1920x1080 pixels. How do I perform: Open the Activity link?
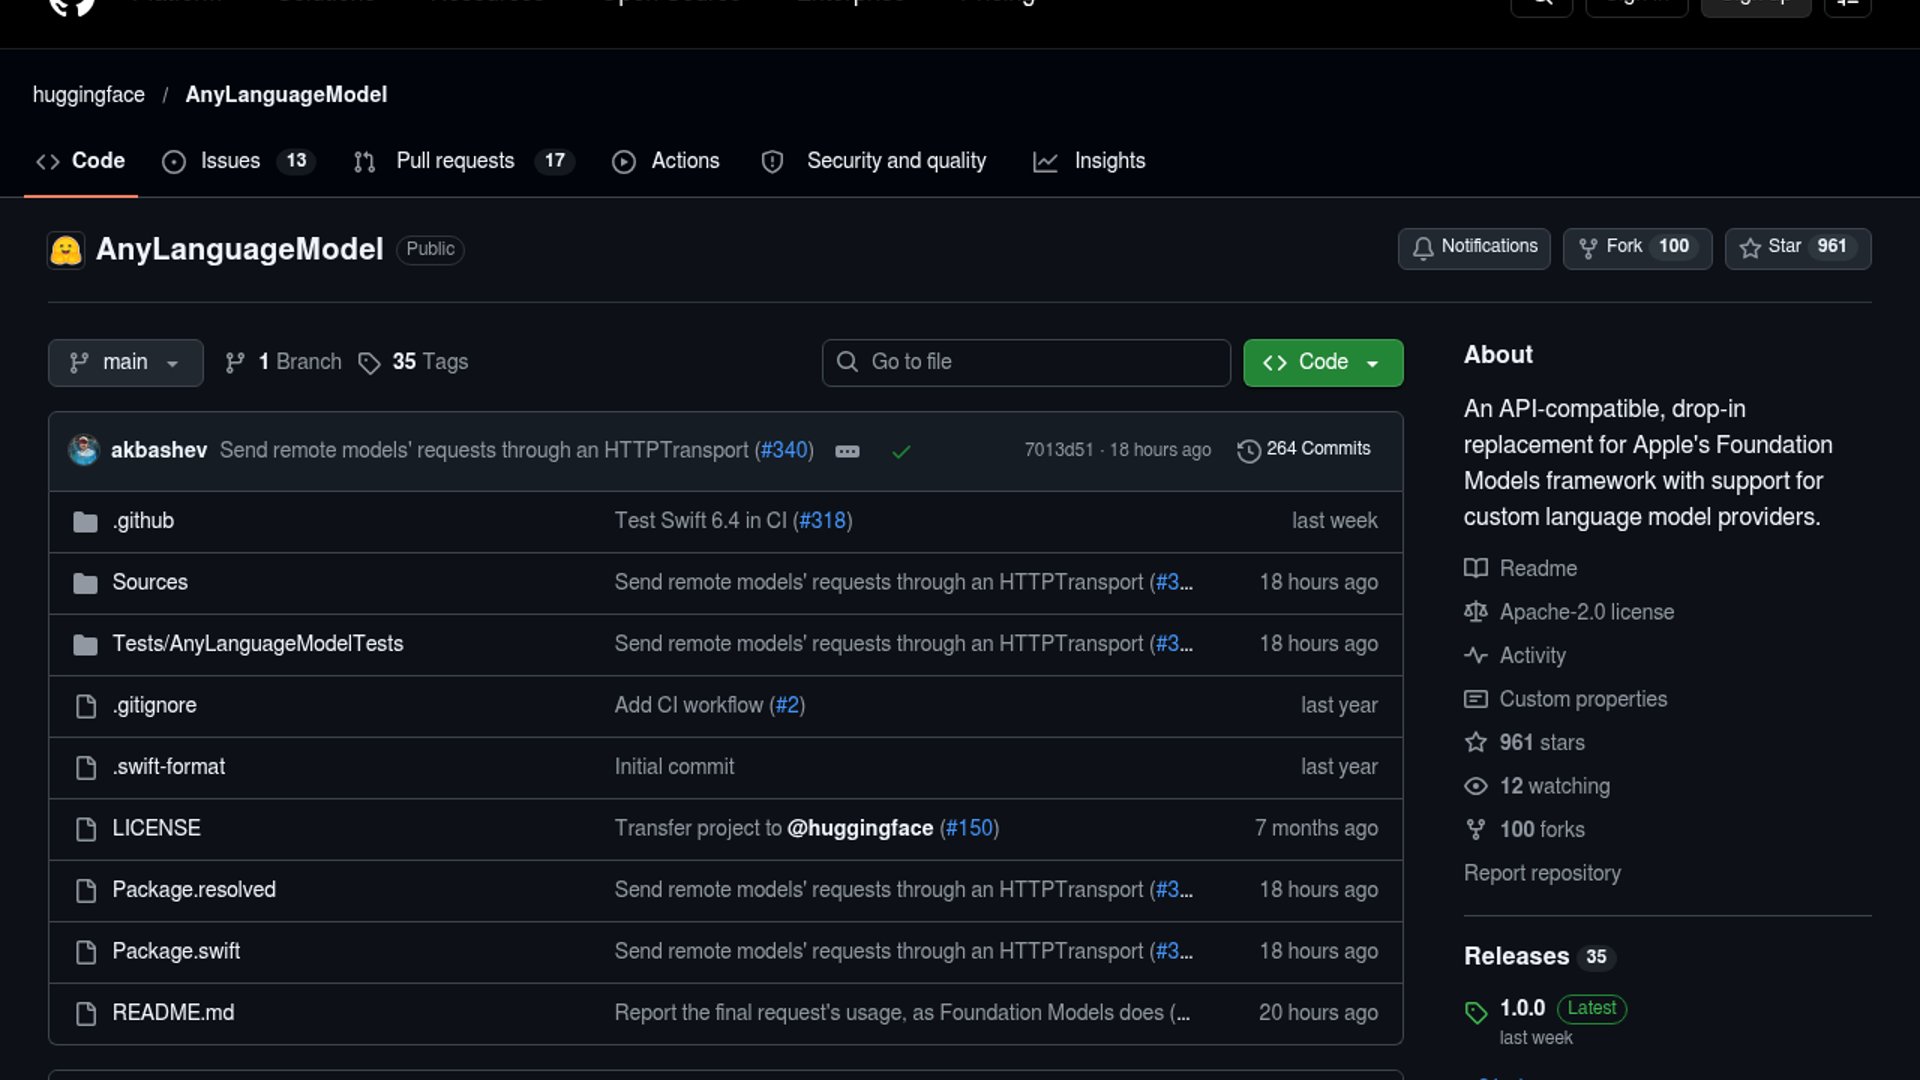(x=1515, y=656)
